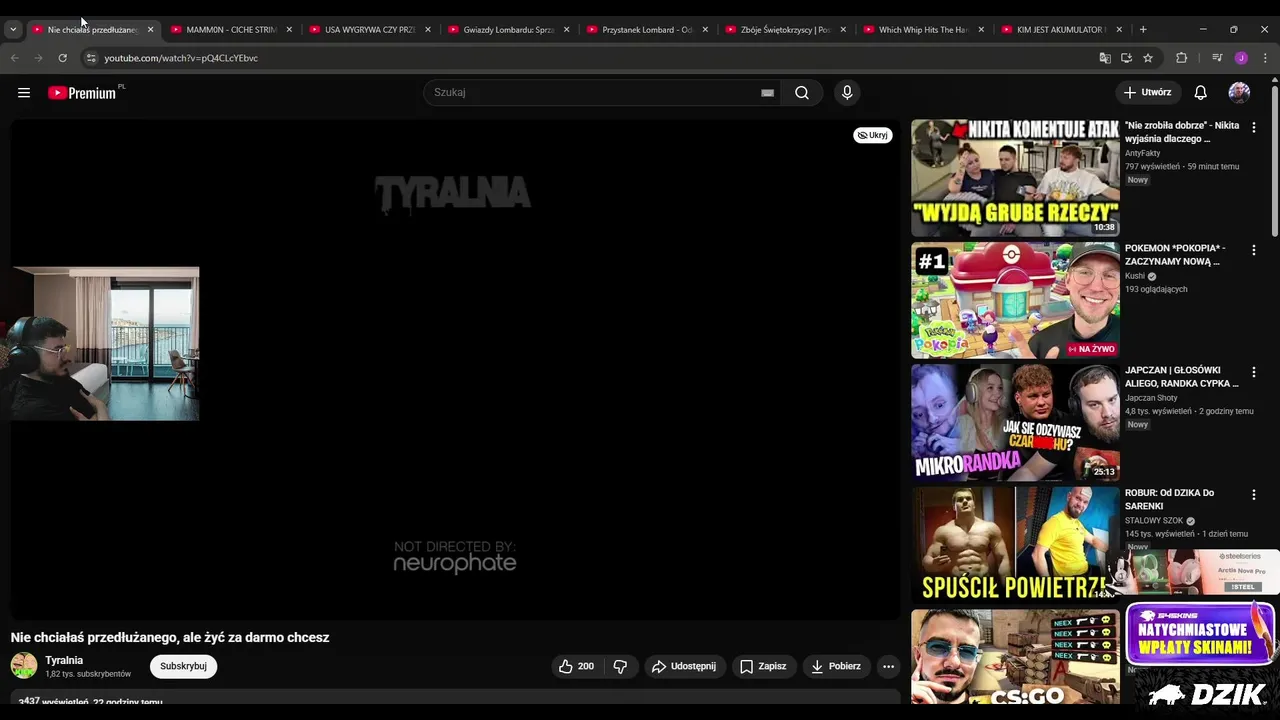Open options for "Nie zrobiła dobrze" video
Screen dimensions: 1280x720
(1253, 127)
